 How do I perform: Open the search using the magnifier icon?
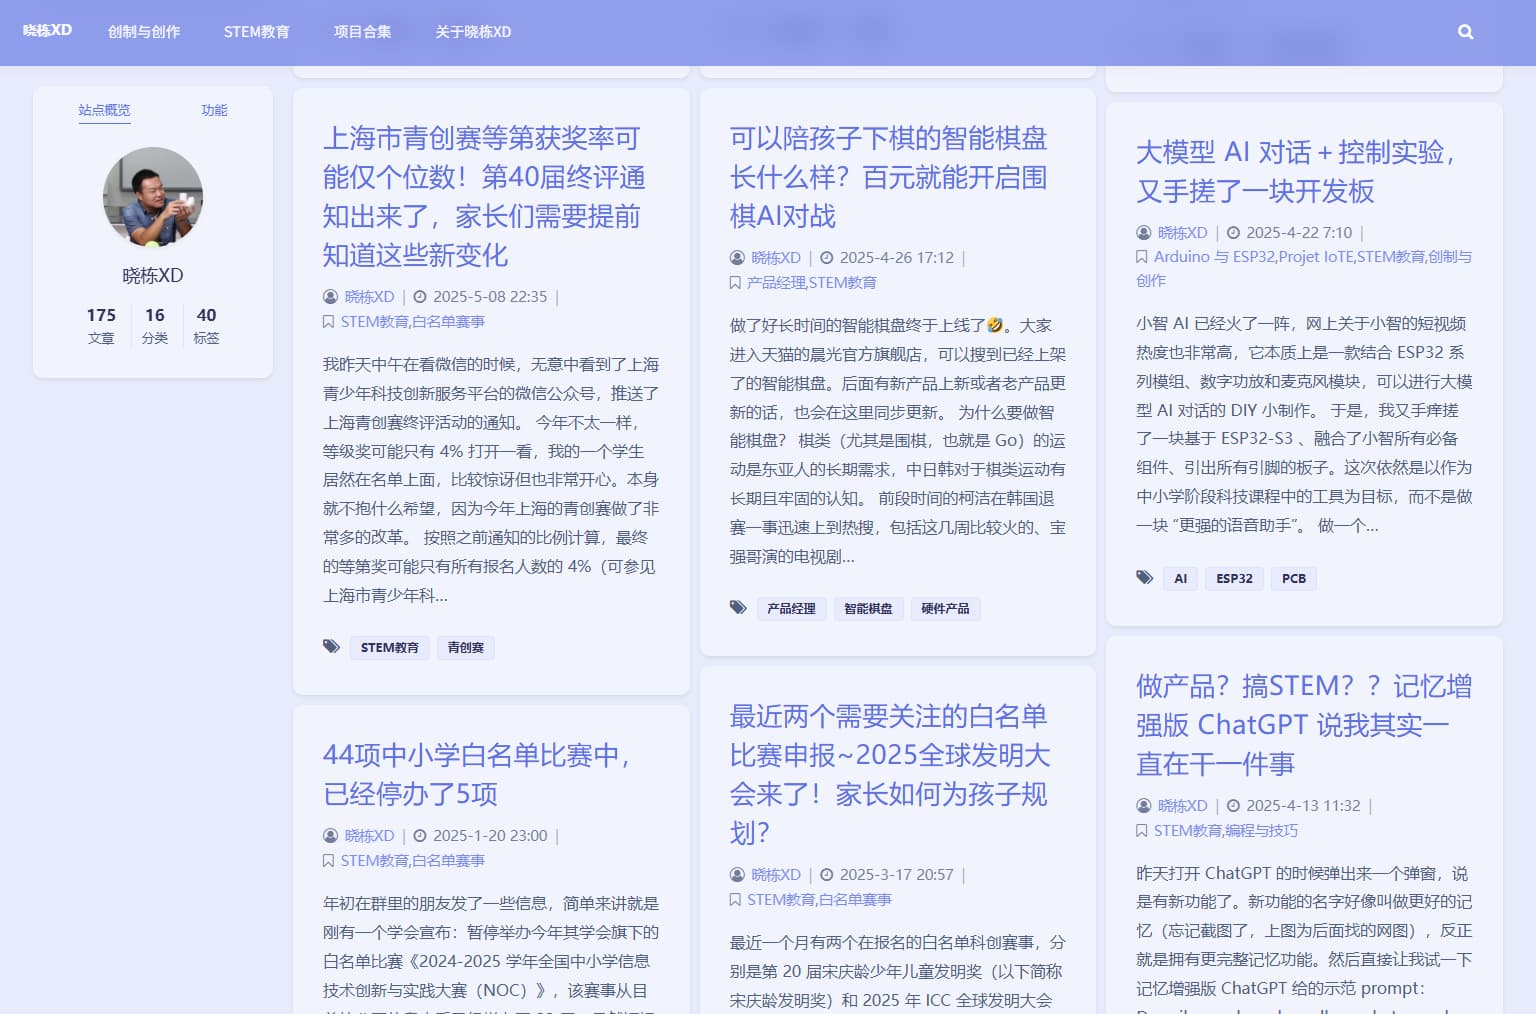click(1465, 31)
